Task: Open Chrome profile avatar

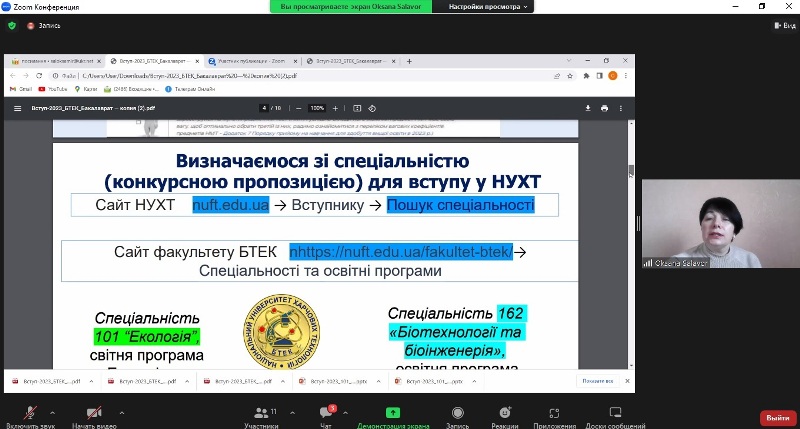Action: [613, 75]
